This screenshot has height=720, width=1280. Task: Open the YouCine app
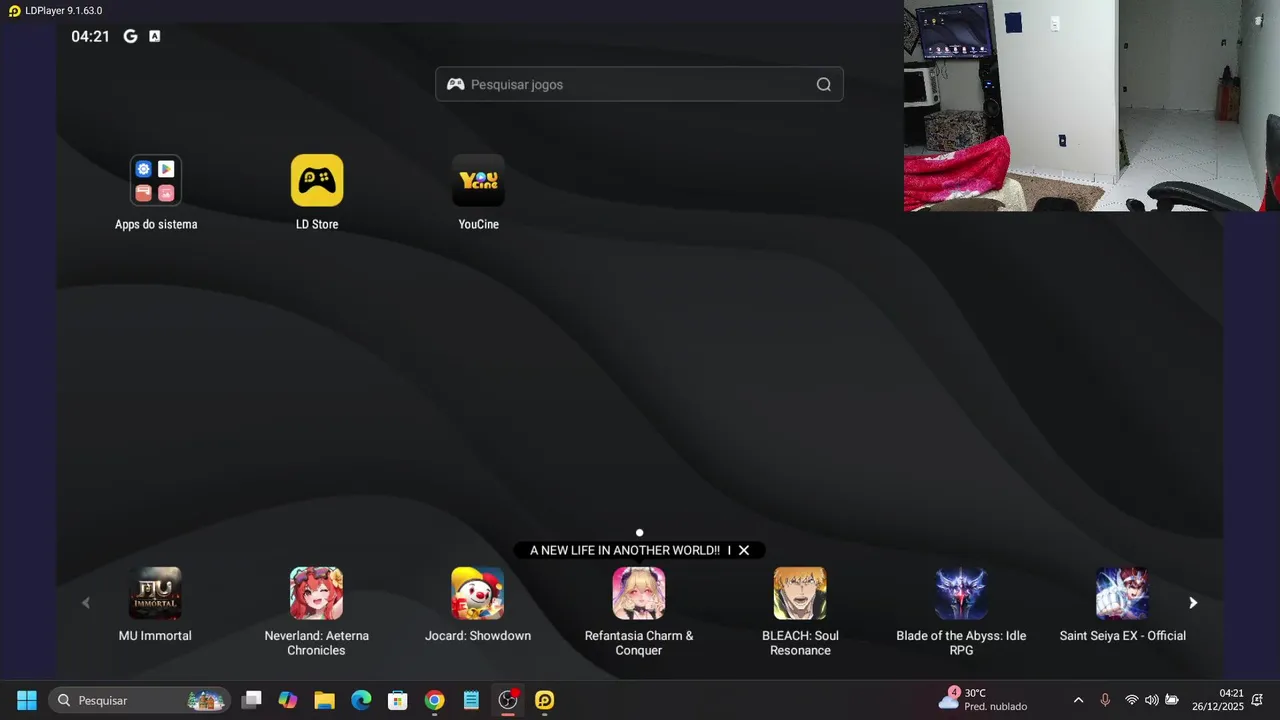point(478,180)
